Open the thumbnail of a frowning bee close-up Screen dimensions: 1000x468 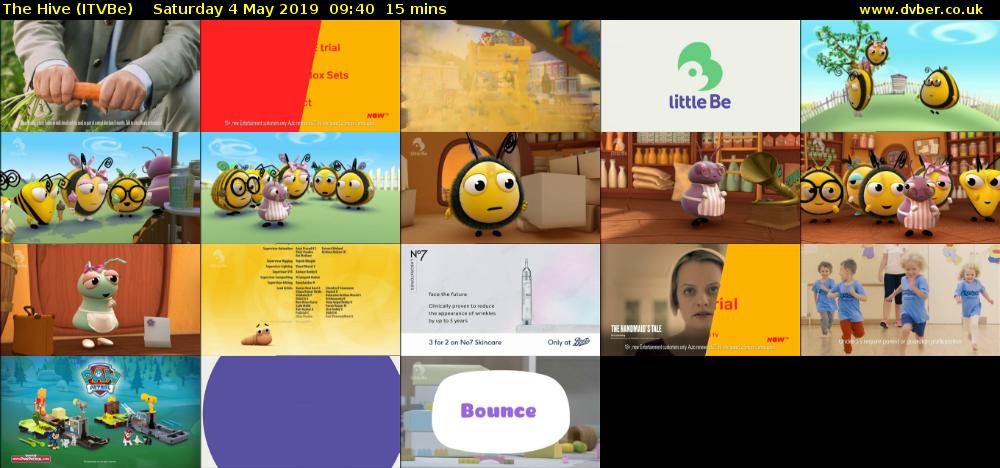pos(500,188)
